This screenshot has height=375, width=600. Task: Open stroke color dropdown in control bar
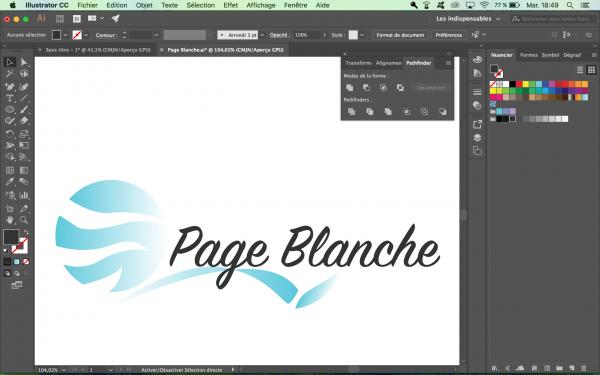[86, 35]
